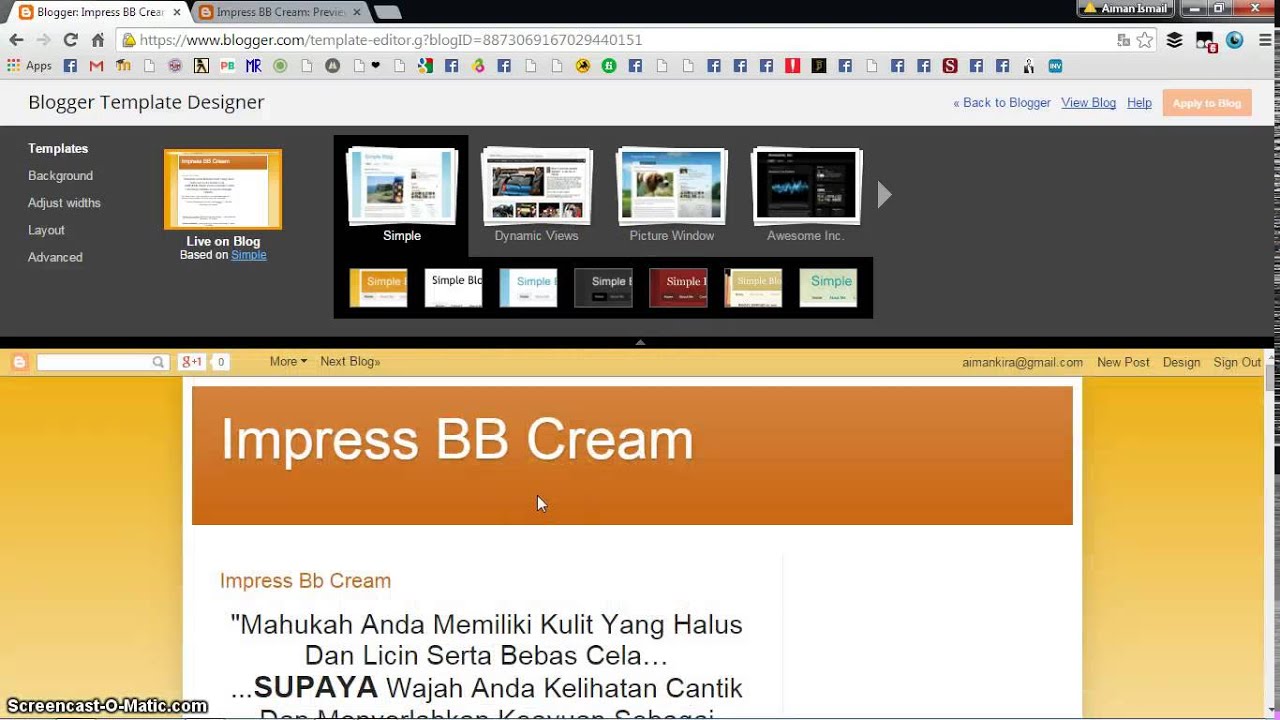Open Adjust widths in the designer sidebar

64,202
